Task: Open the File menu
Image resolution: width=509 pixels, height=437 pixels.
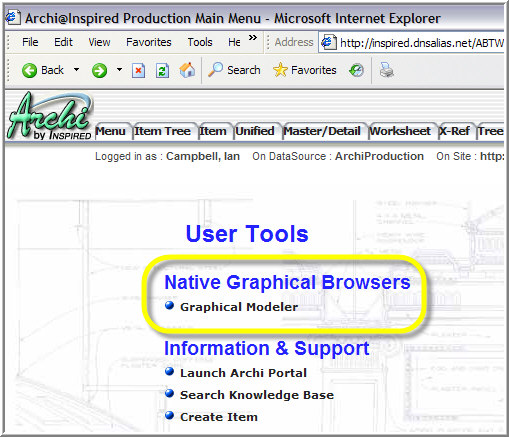Action: 30,42
